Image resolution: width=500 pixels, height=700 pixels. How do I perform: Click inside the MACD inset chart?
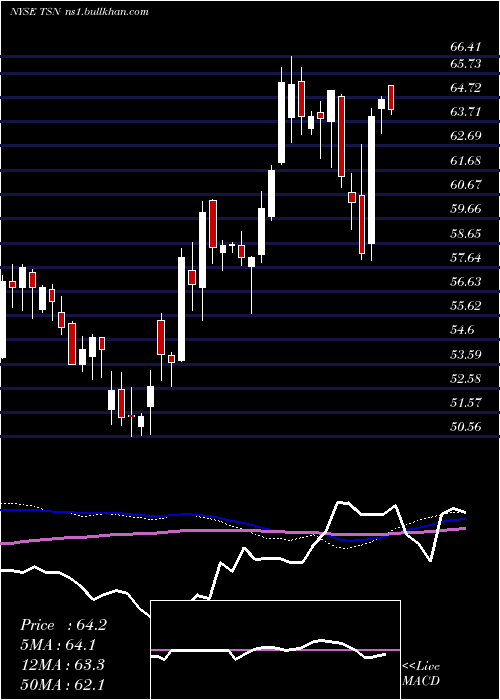[x=275, y=650]
